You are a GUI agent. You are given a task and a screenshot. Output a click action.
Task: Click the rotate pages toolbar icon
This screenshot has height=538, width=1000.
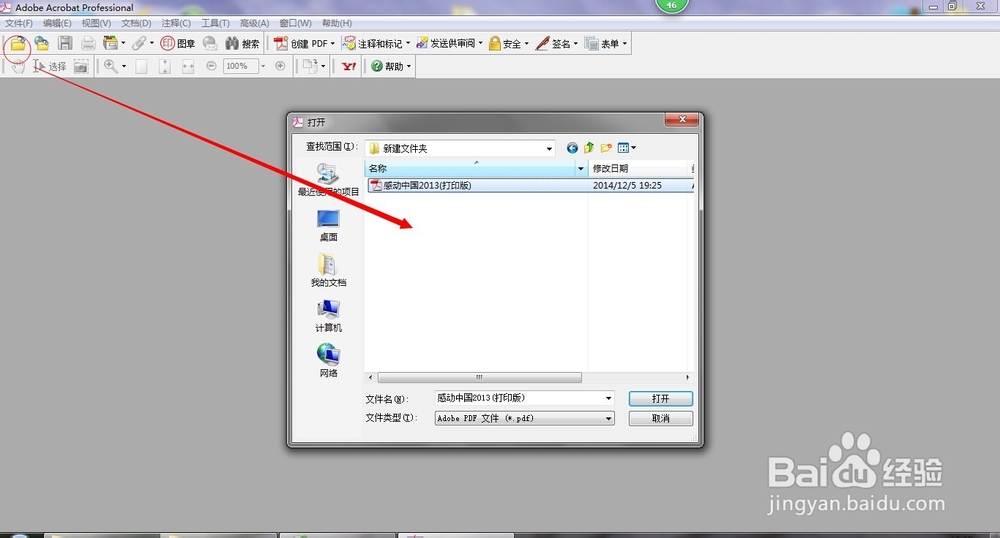tap(310, 66)
